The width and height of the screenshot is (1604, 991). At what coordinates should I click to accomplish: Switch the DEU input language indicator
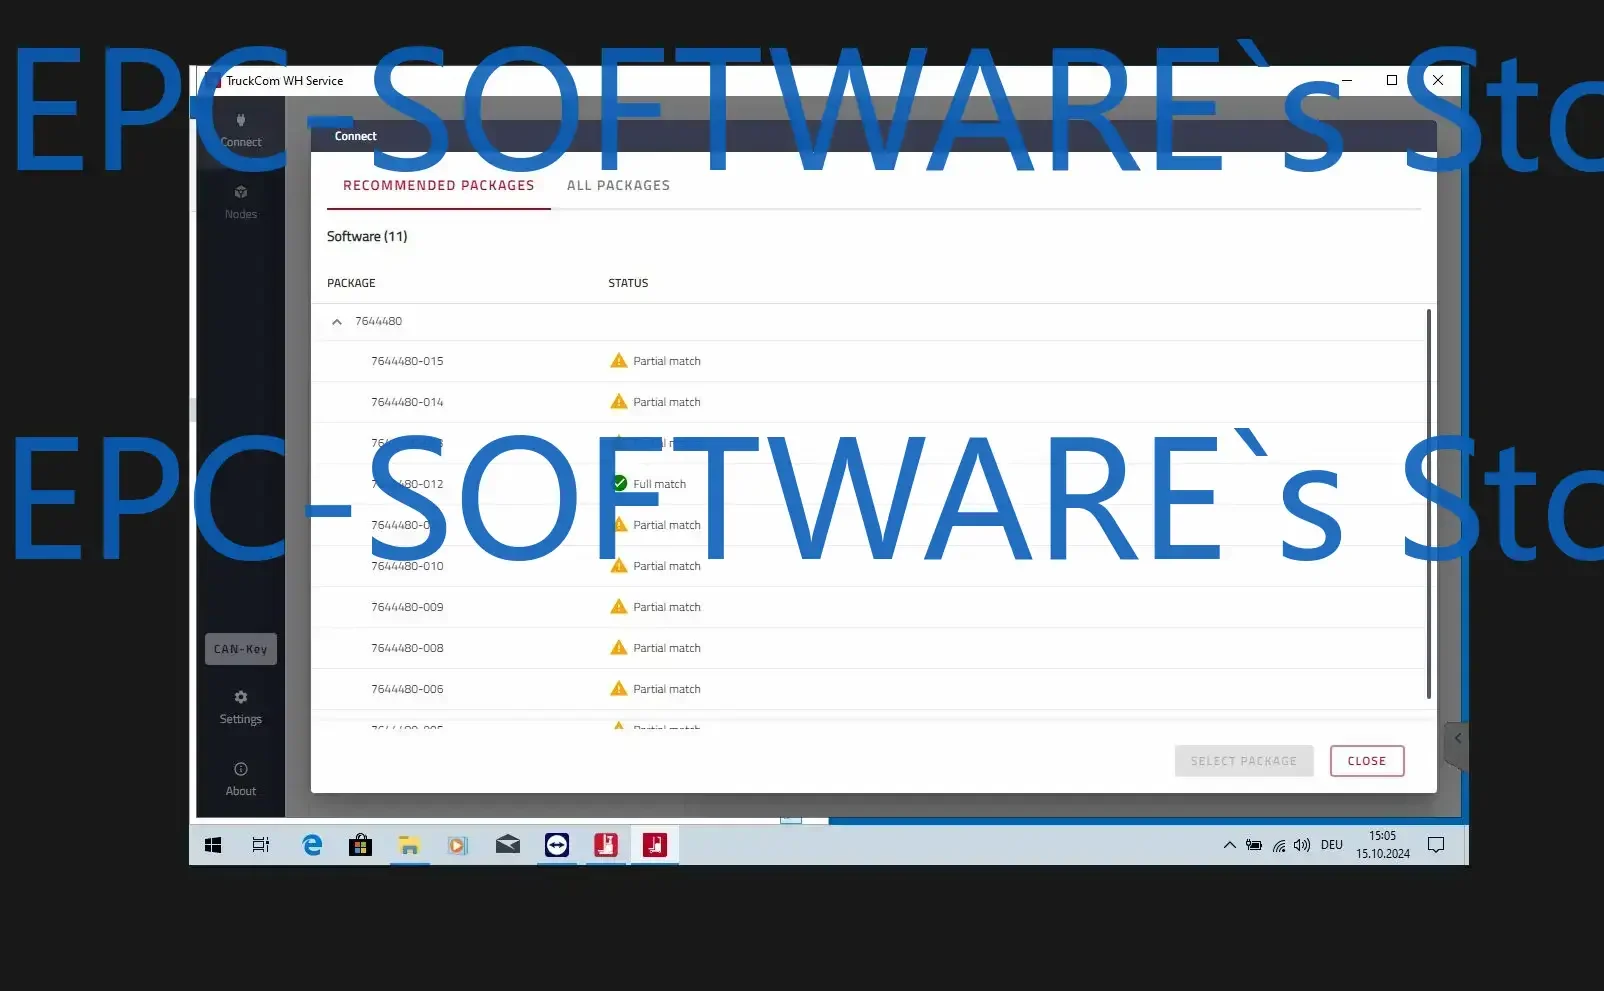click(1332, 845)
